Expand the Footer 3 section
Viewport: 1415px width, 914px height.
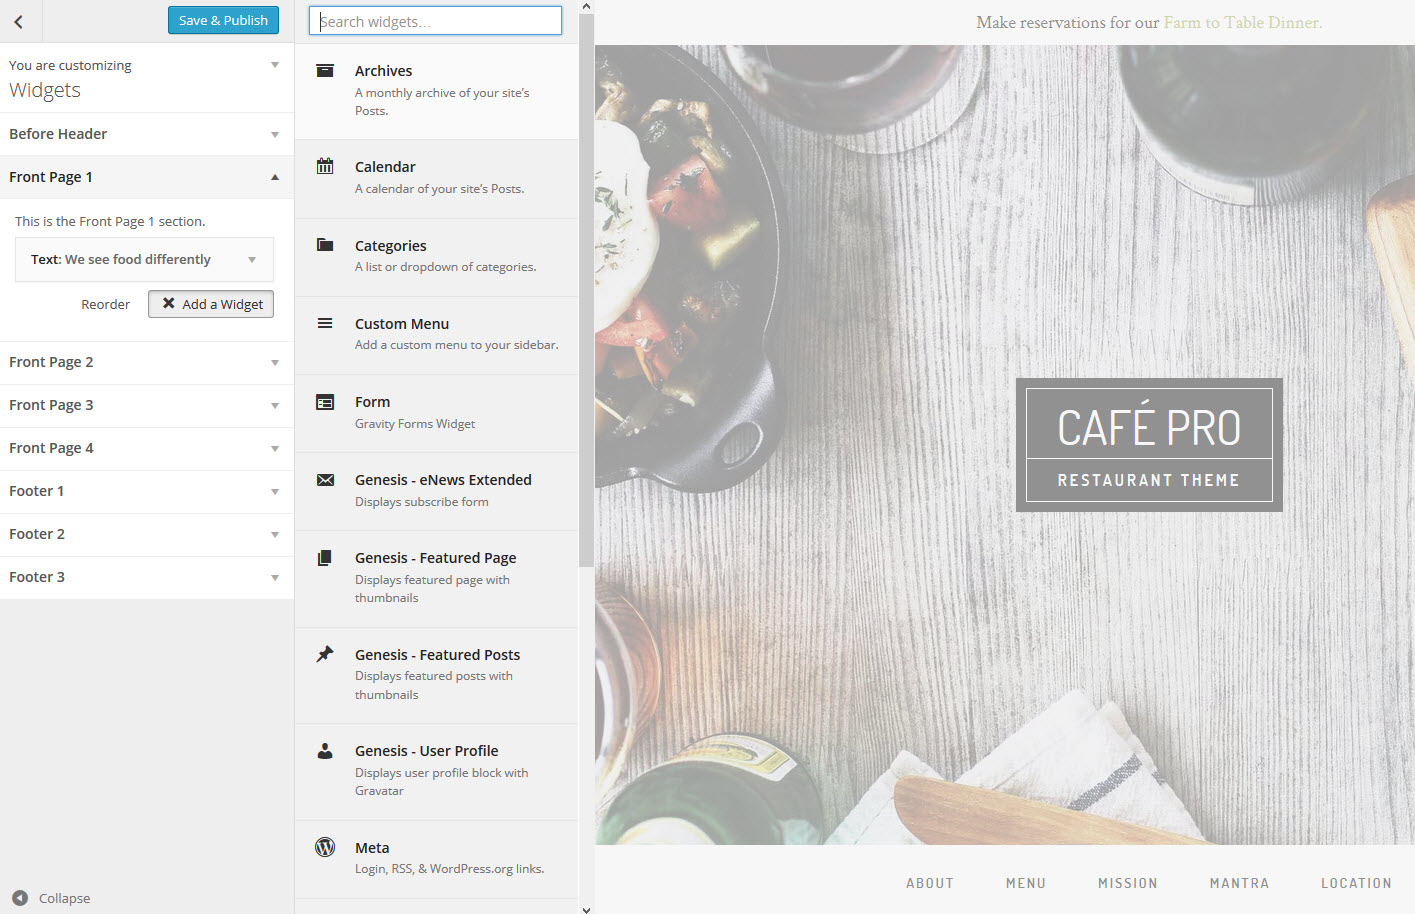pos(147,577)
